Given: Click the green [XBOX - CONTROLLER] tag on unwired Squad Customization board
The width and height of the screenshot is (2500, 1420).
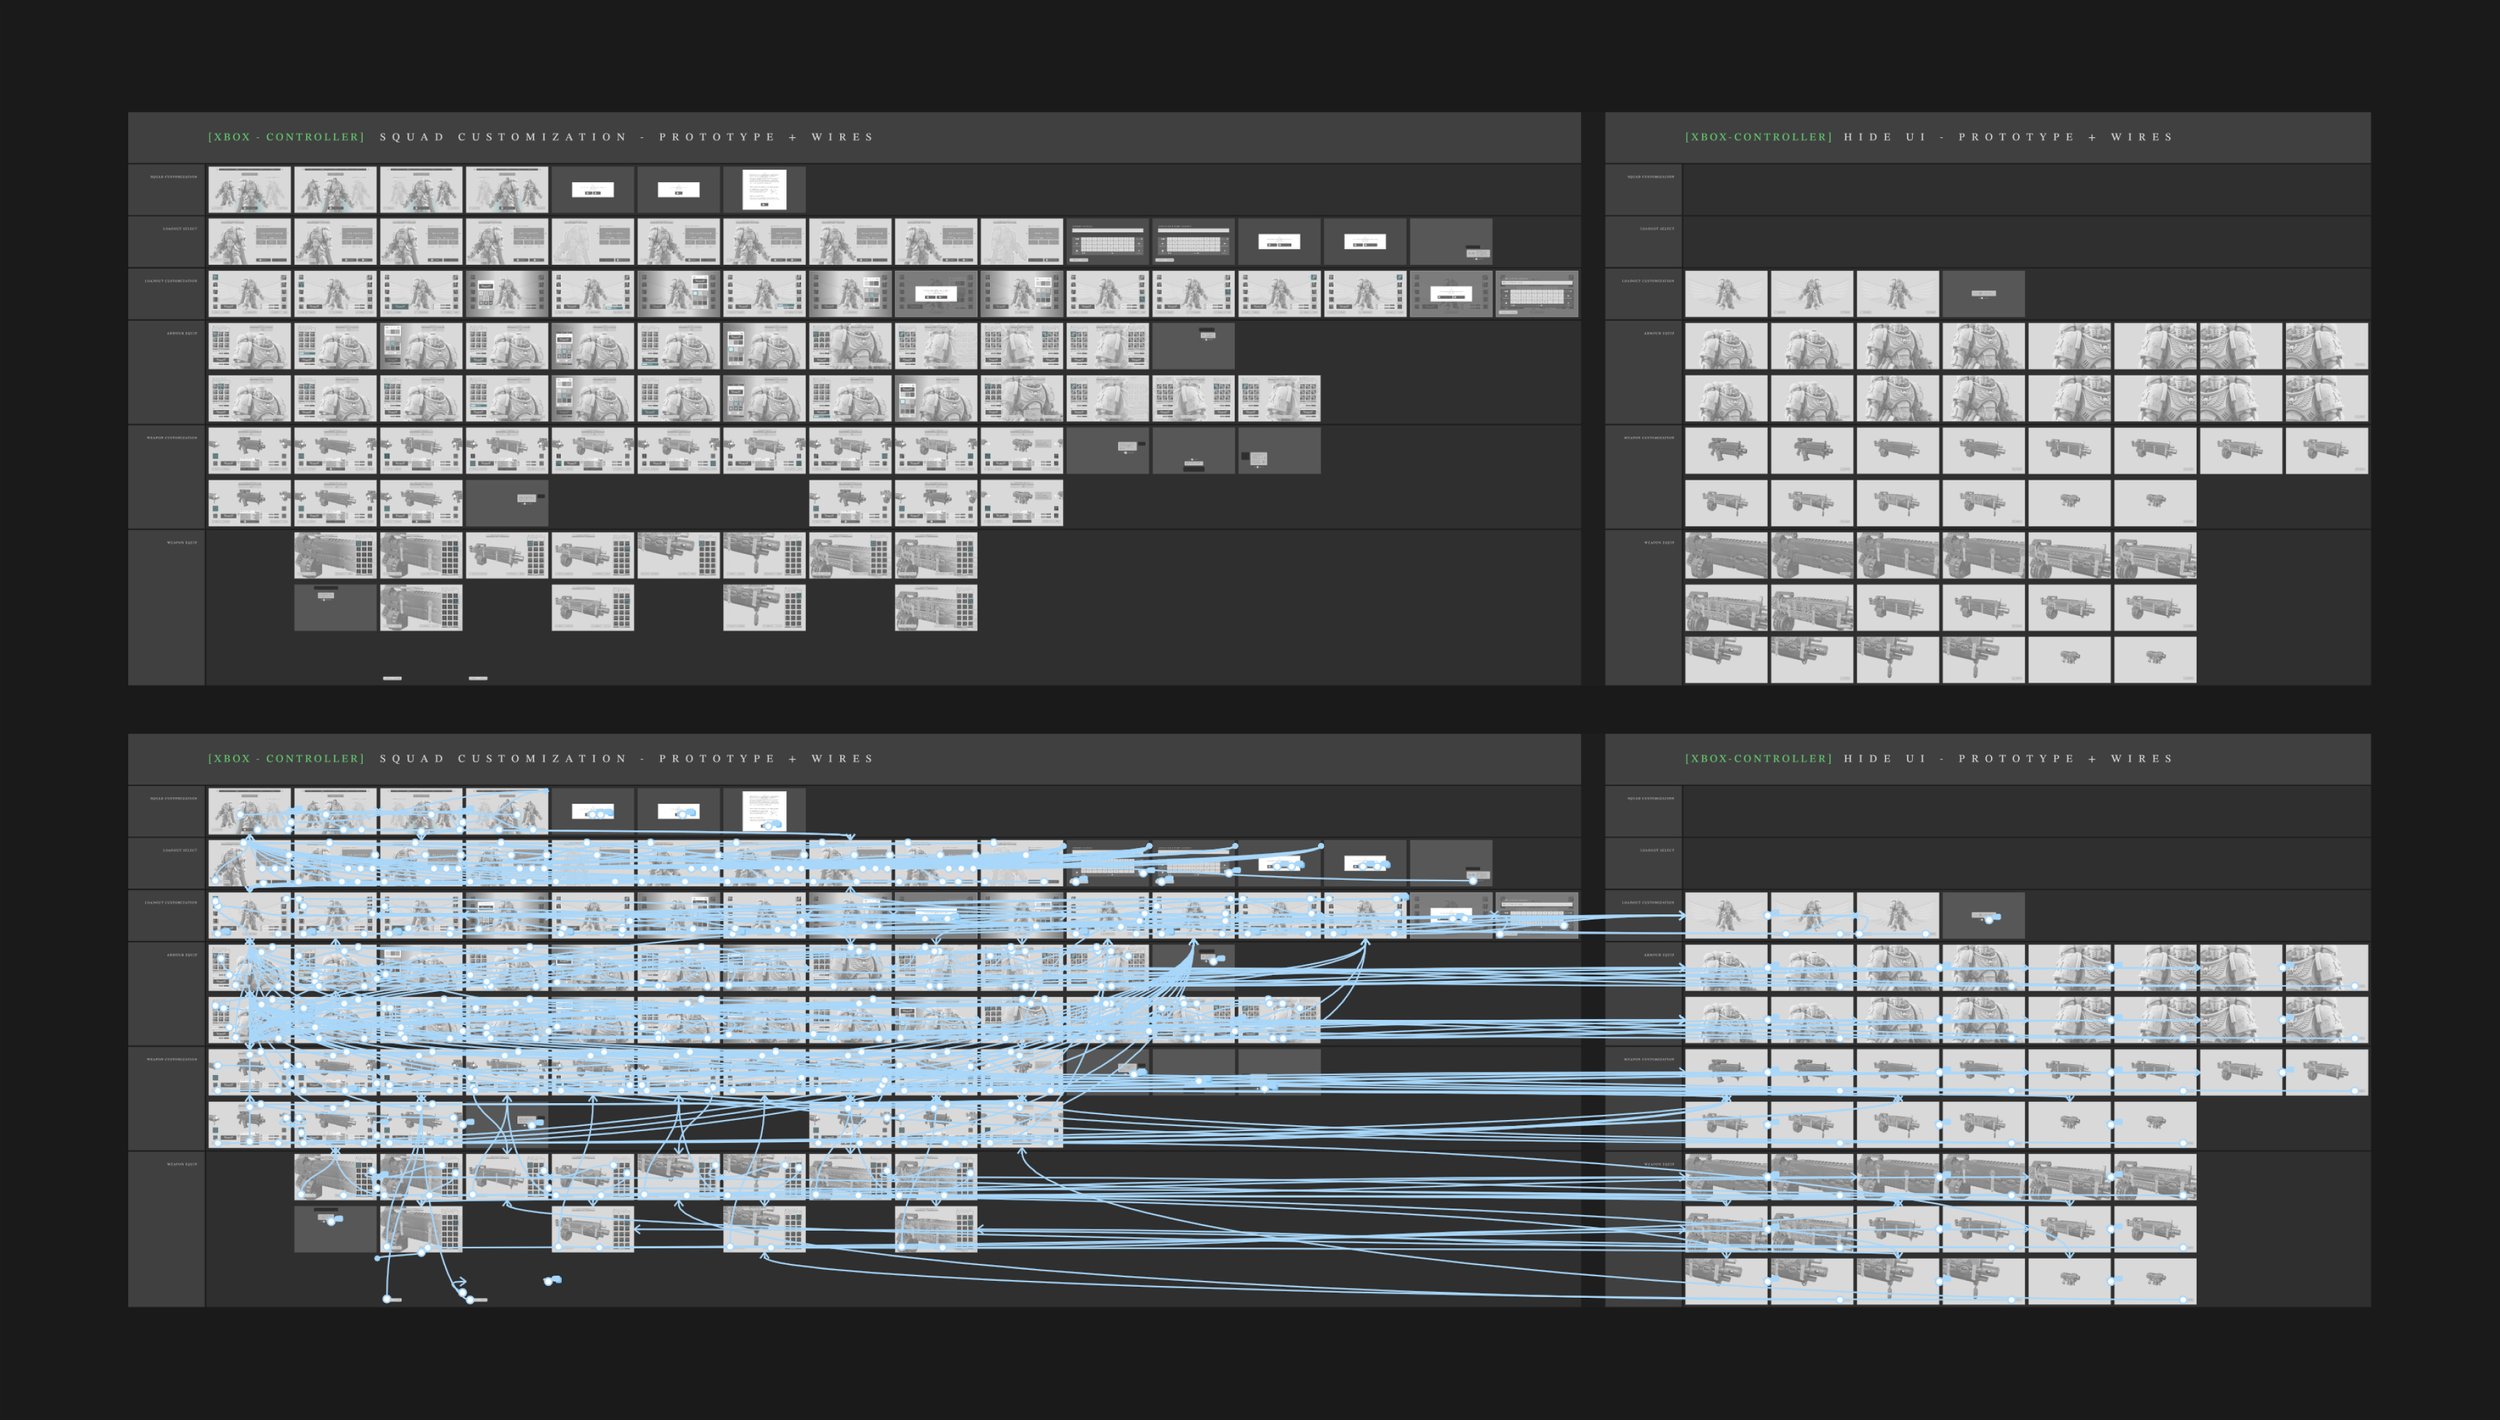Looking at the screenshot, I should [x=286, y=137].
